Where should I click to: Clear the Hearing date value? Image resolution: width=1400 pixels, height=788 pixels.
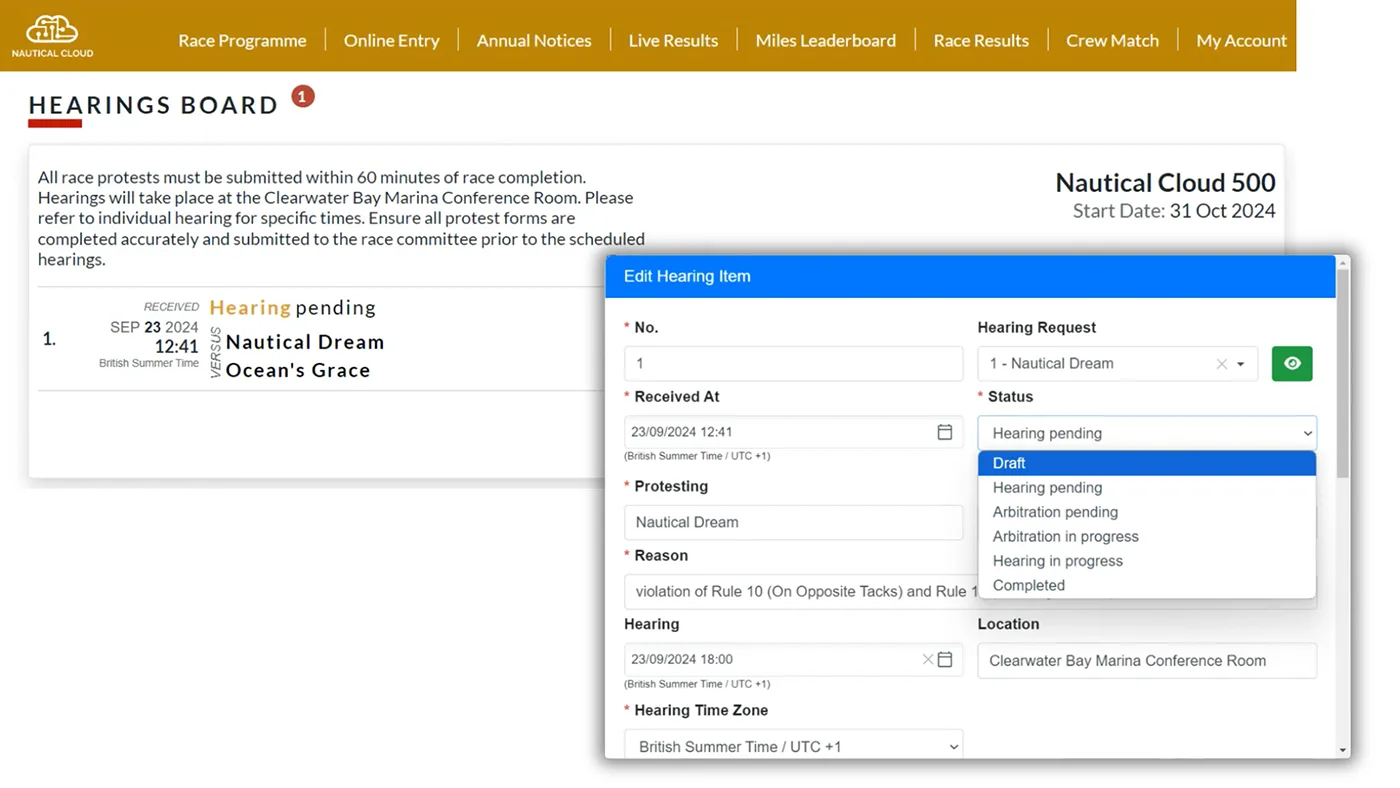927,660
